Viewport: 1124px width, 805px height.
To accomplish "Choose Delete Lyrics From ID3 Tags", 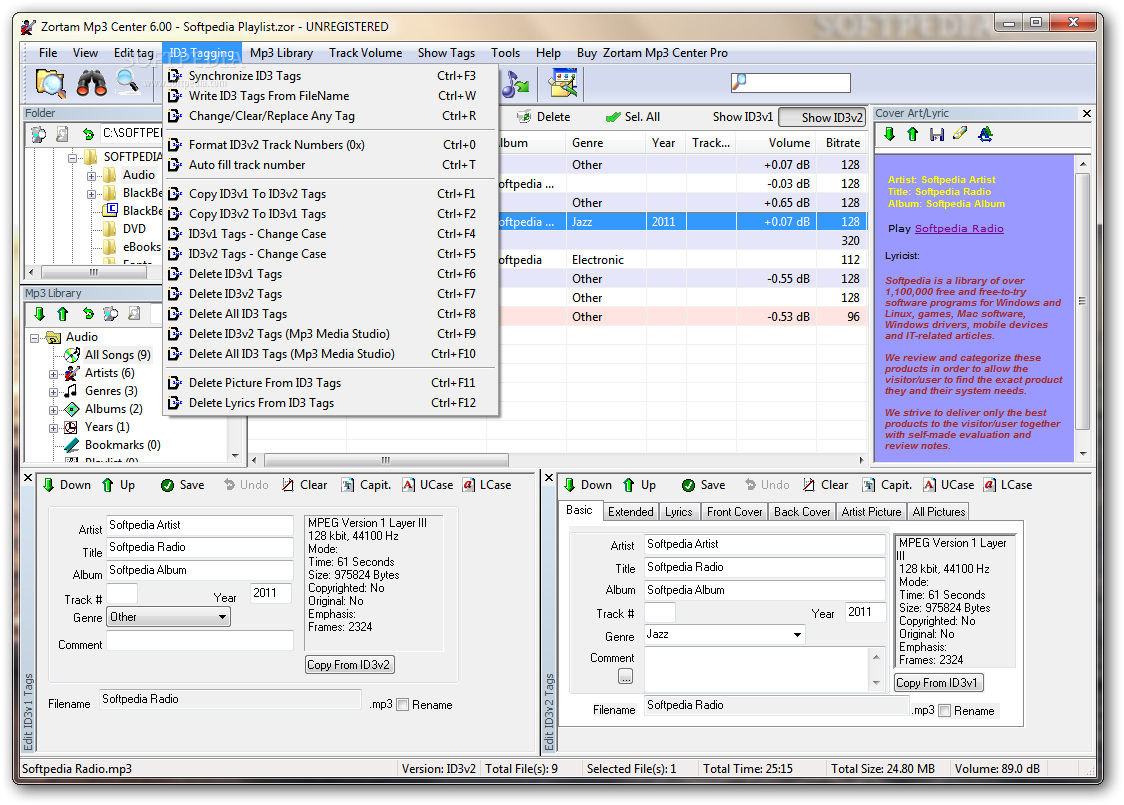I will click(x=330, y=403).
